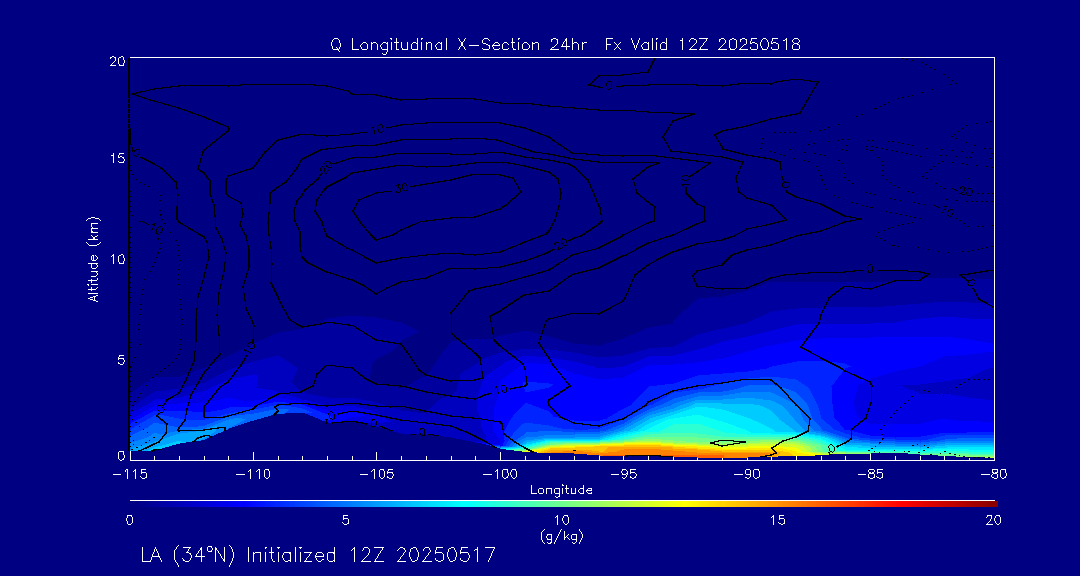Click the '30' contour label in the jet core
Image resolution: width=1080 pixels, height=576 pixels.
[402, 187]
